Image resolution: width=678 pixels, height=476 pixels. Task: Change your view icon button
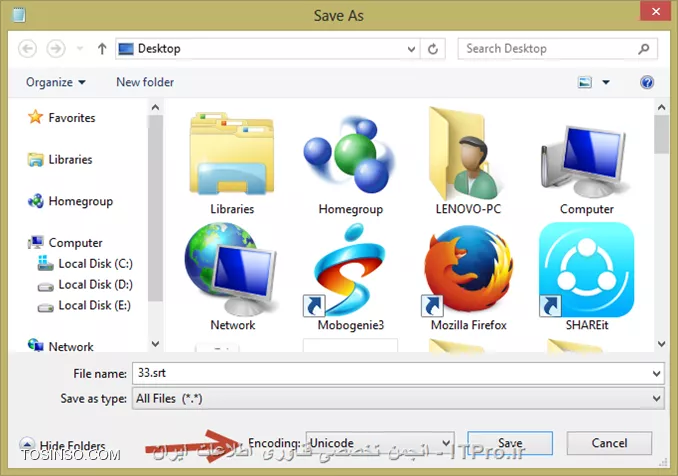(x=585, y=82)
